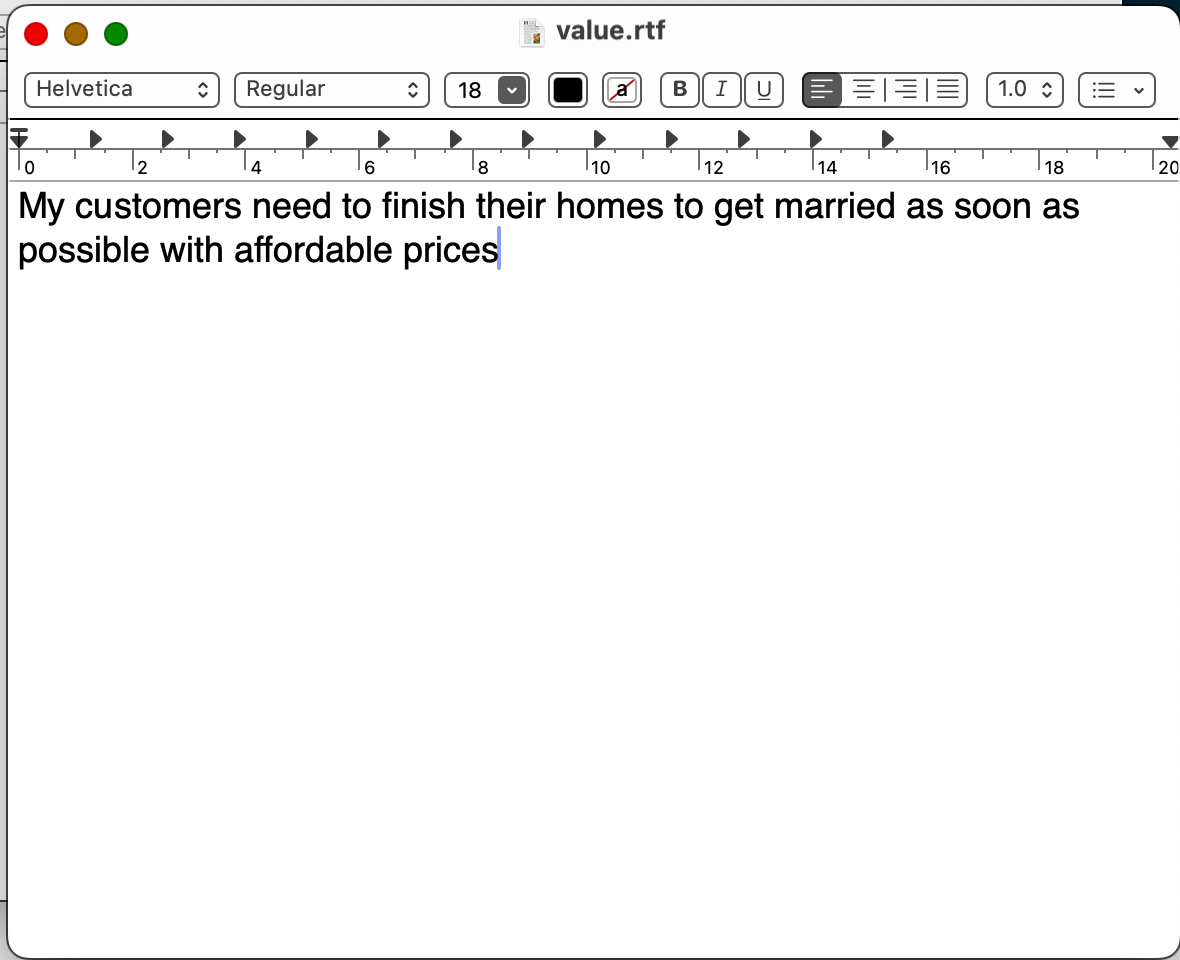This screenshot has height=960, width=1180.
Task: Open the Regular typeface dropdown
Action: pyautogui.click(x=332, y=90)
